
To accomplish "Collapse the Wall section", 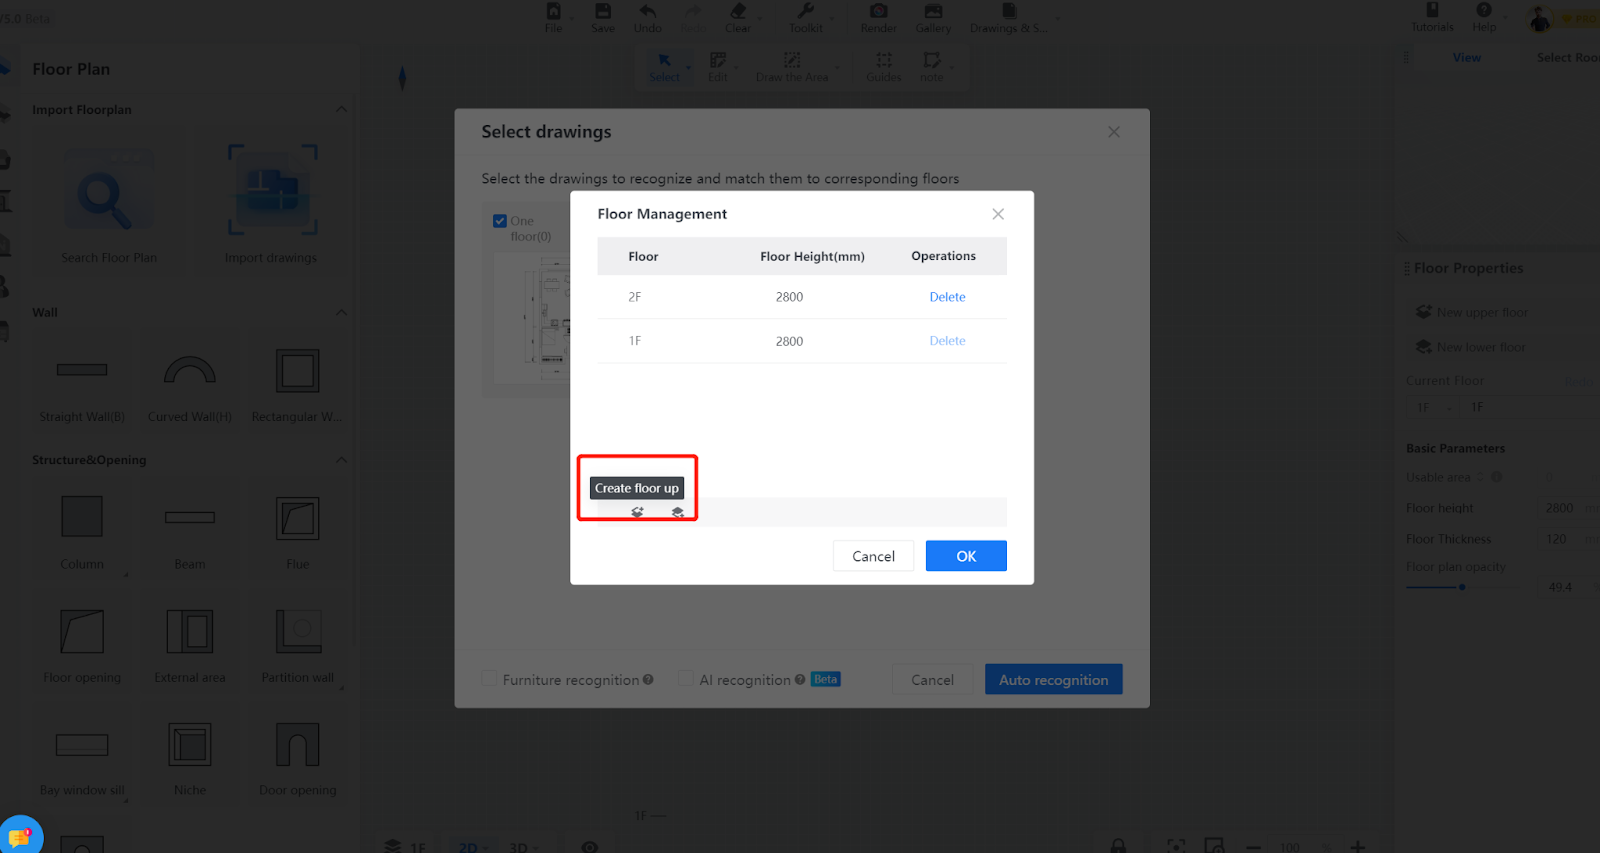I will click(341, 312).
